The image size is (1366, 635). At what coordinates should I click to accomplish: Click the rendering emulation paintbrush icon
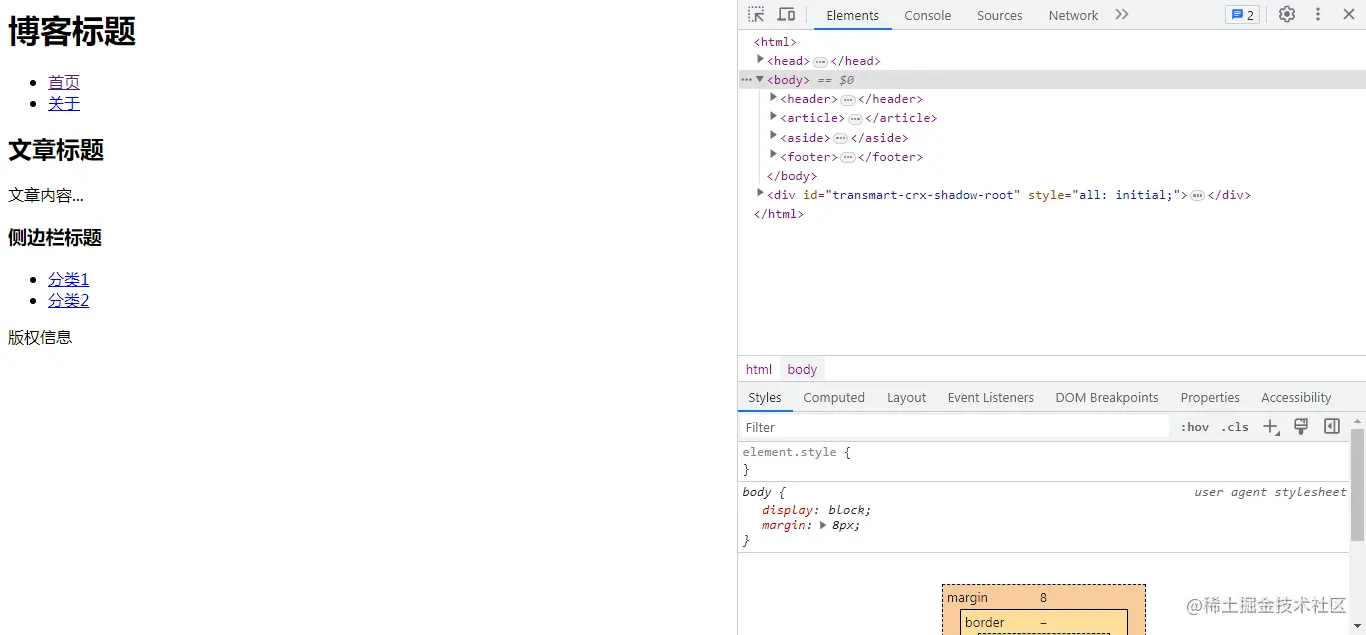pos(1301,427)
